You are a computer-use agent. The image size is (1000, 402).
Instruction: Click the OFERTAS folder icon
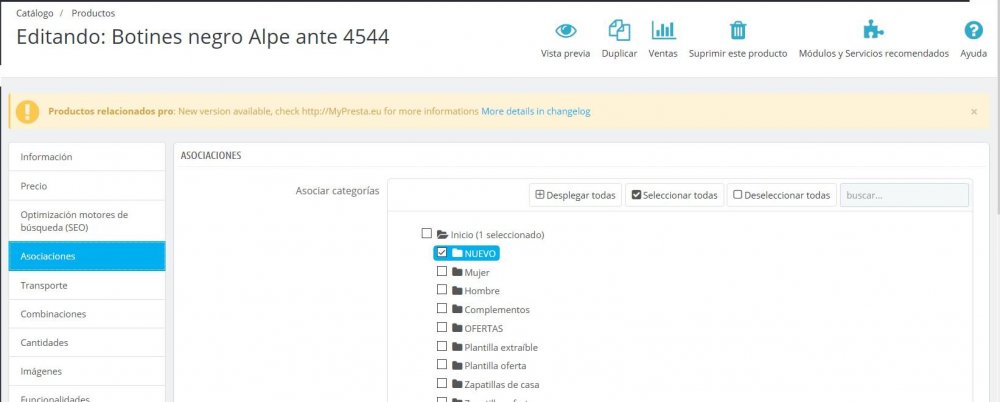tap(457, 328)
